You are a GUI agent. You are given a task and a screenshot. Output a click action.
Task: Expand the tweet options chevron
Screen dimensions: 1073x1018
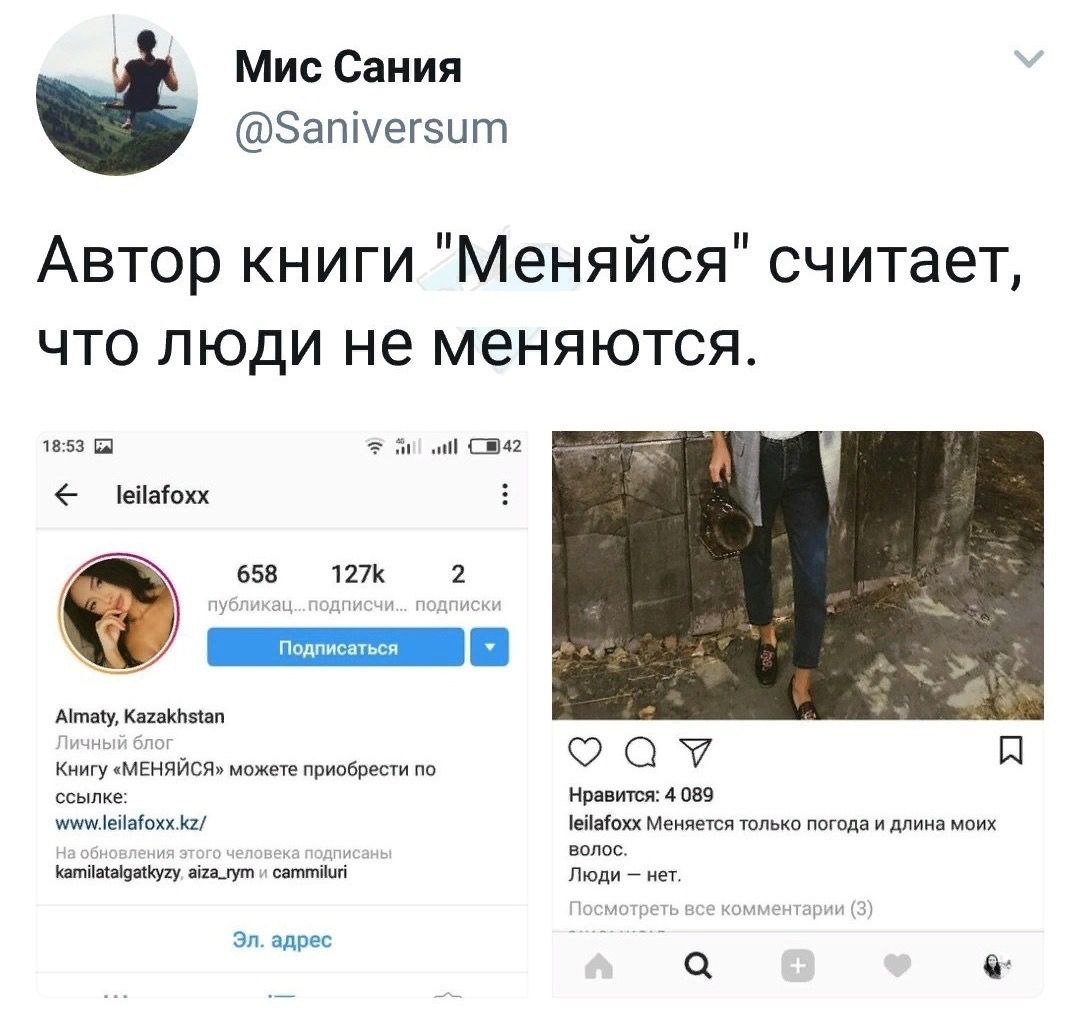point(1028,59)
